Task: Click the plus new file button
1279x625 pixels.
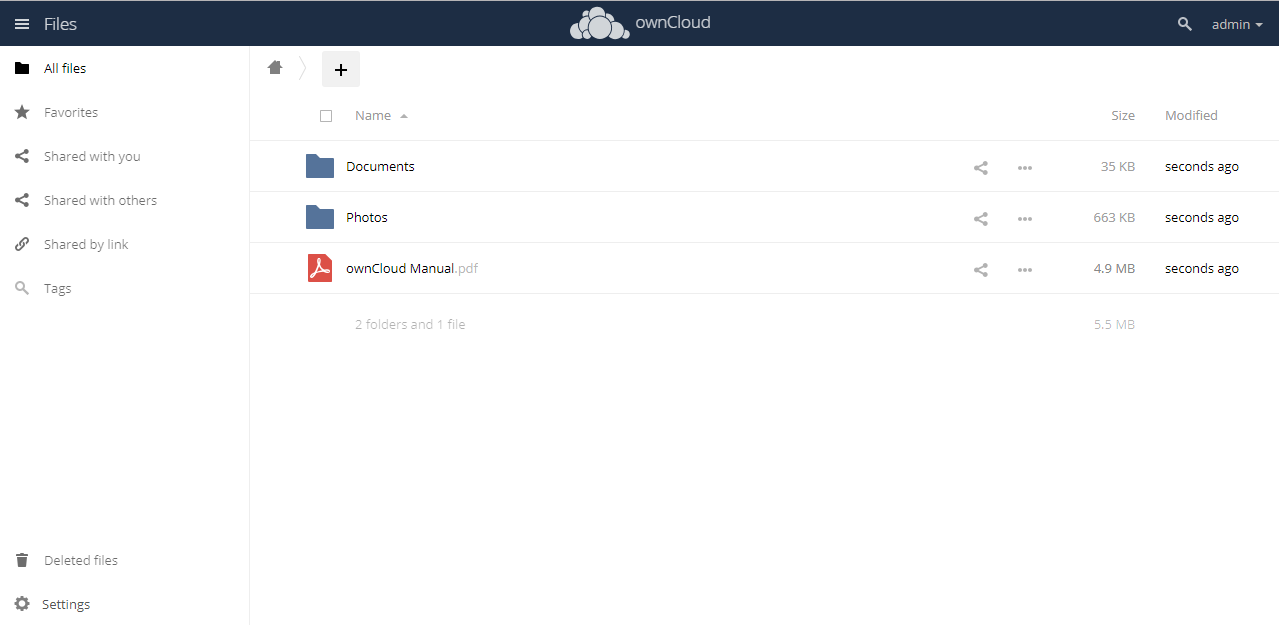Action: (x=341, y=69)
